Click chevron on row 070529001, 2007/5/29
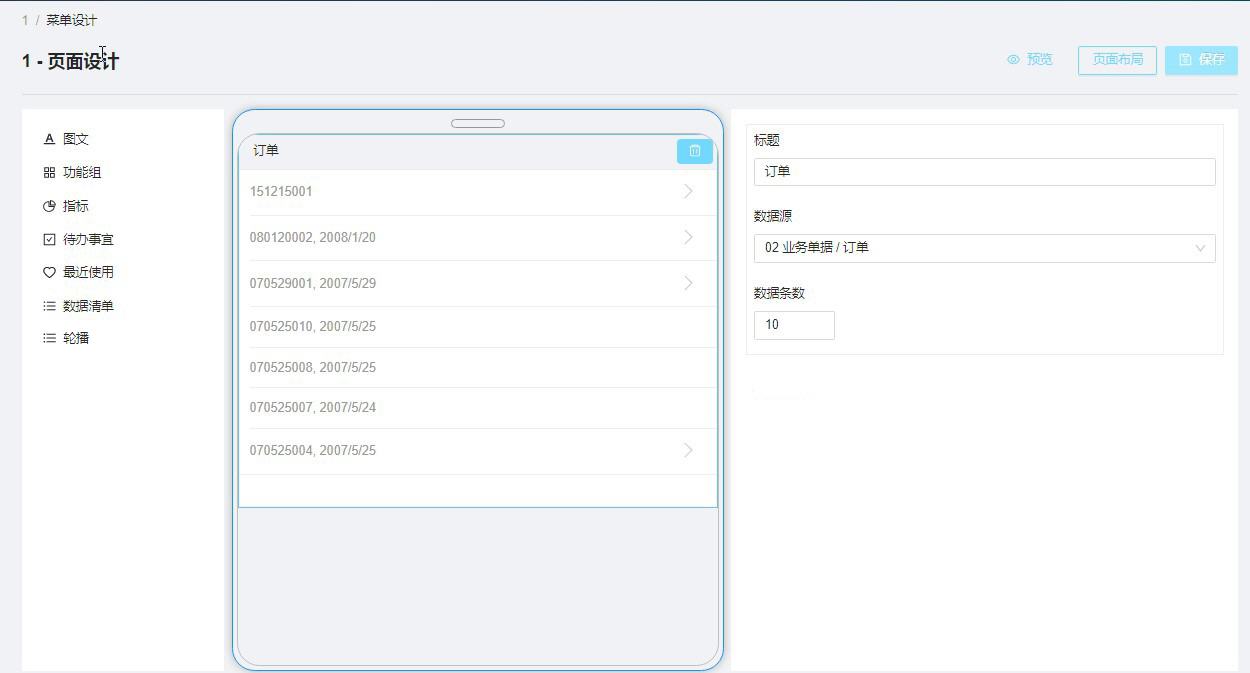This screenshot has width=1250, height=673. coord(688,283)
